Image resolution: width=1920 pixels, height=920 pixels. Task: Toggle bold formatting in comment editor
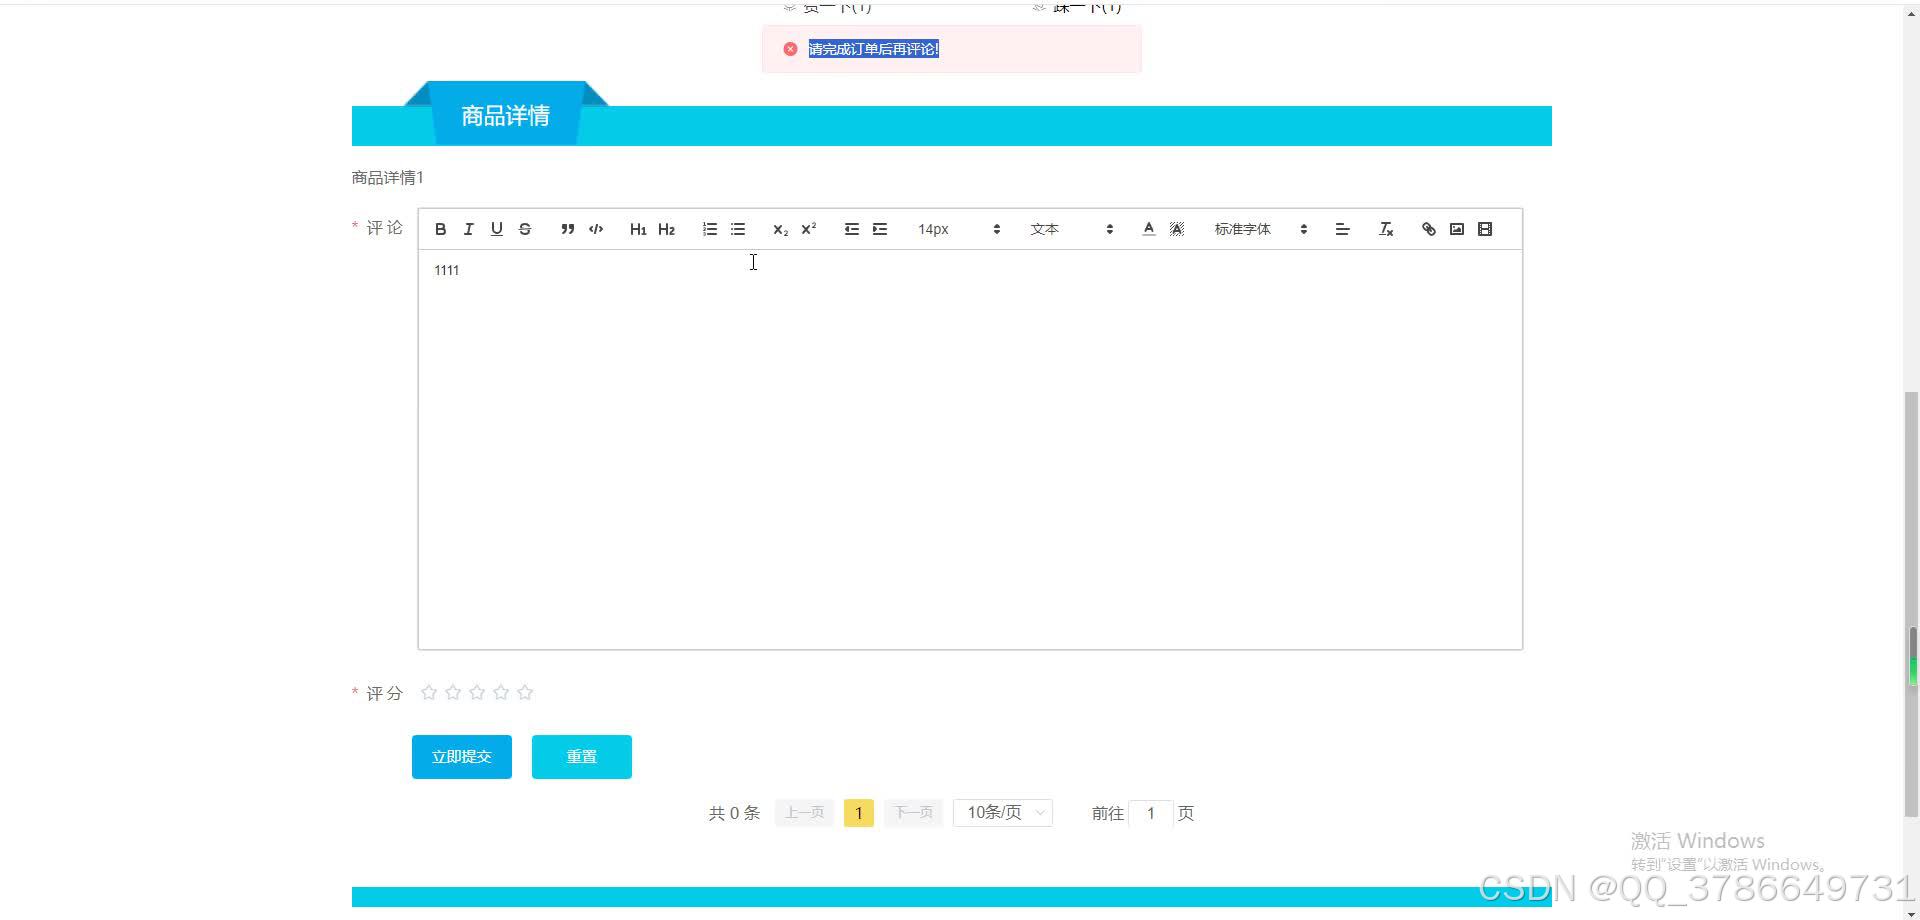(x=440, y=229)
